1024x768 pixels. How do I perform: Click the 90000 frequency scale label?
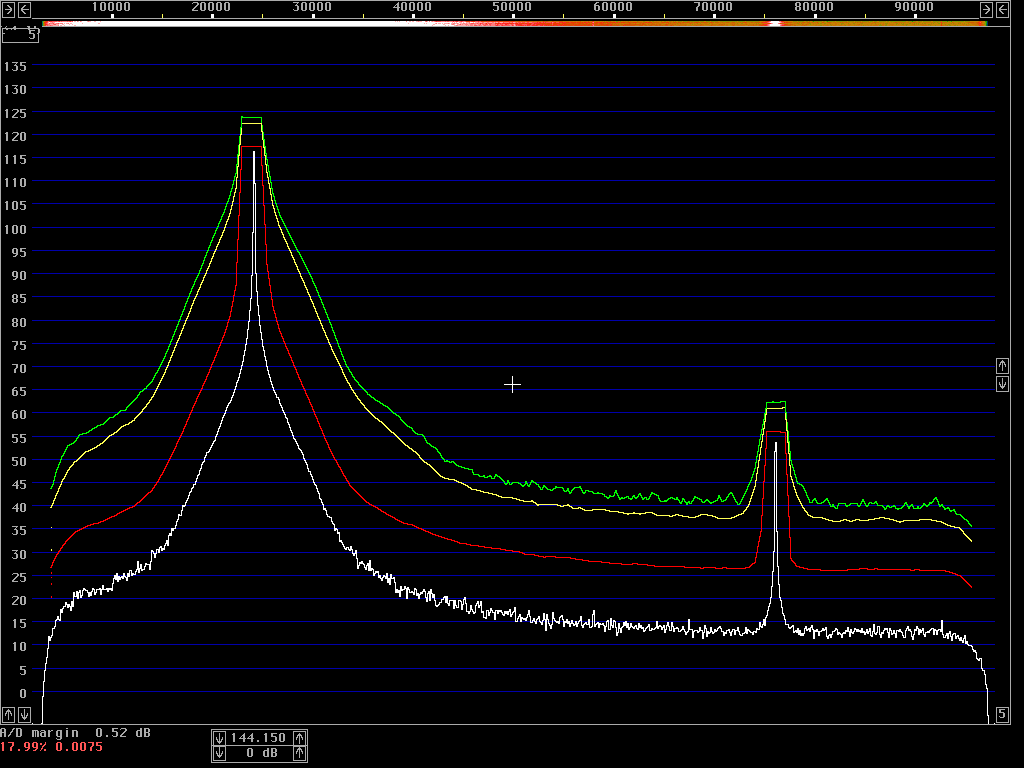click(x=914, y=7)
